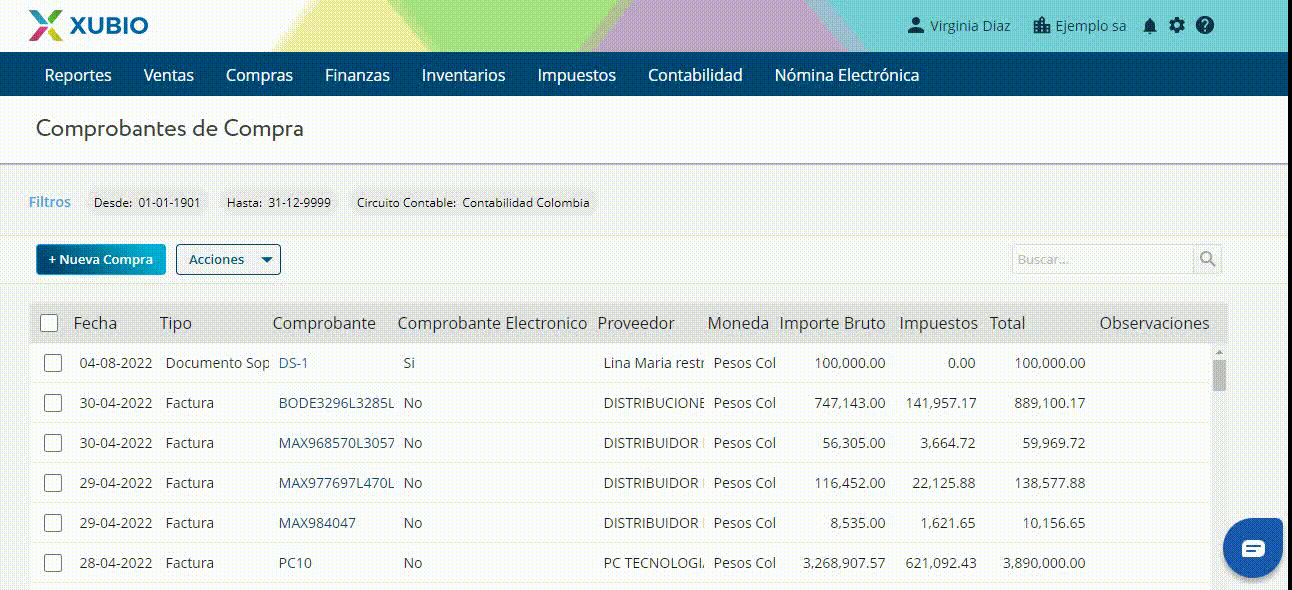The image size is (1292, 590).
Task: Expand the Acciones dropdown
Action: click(228, 259)
